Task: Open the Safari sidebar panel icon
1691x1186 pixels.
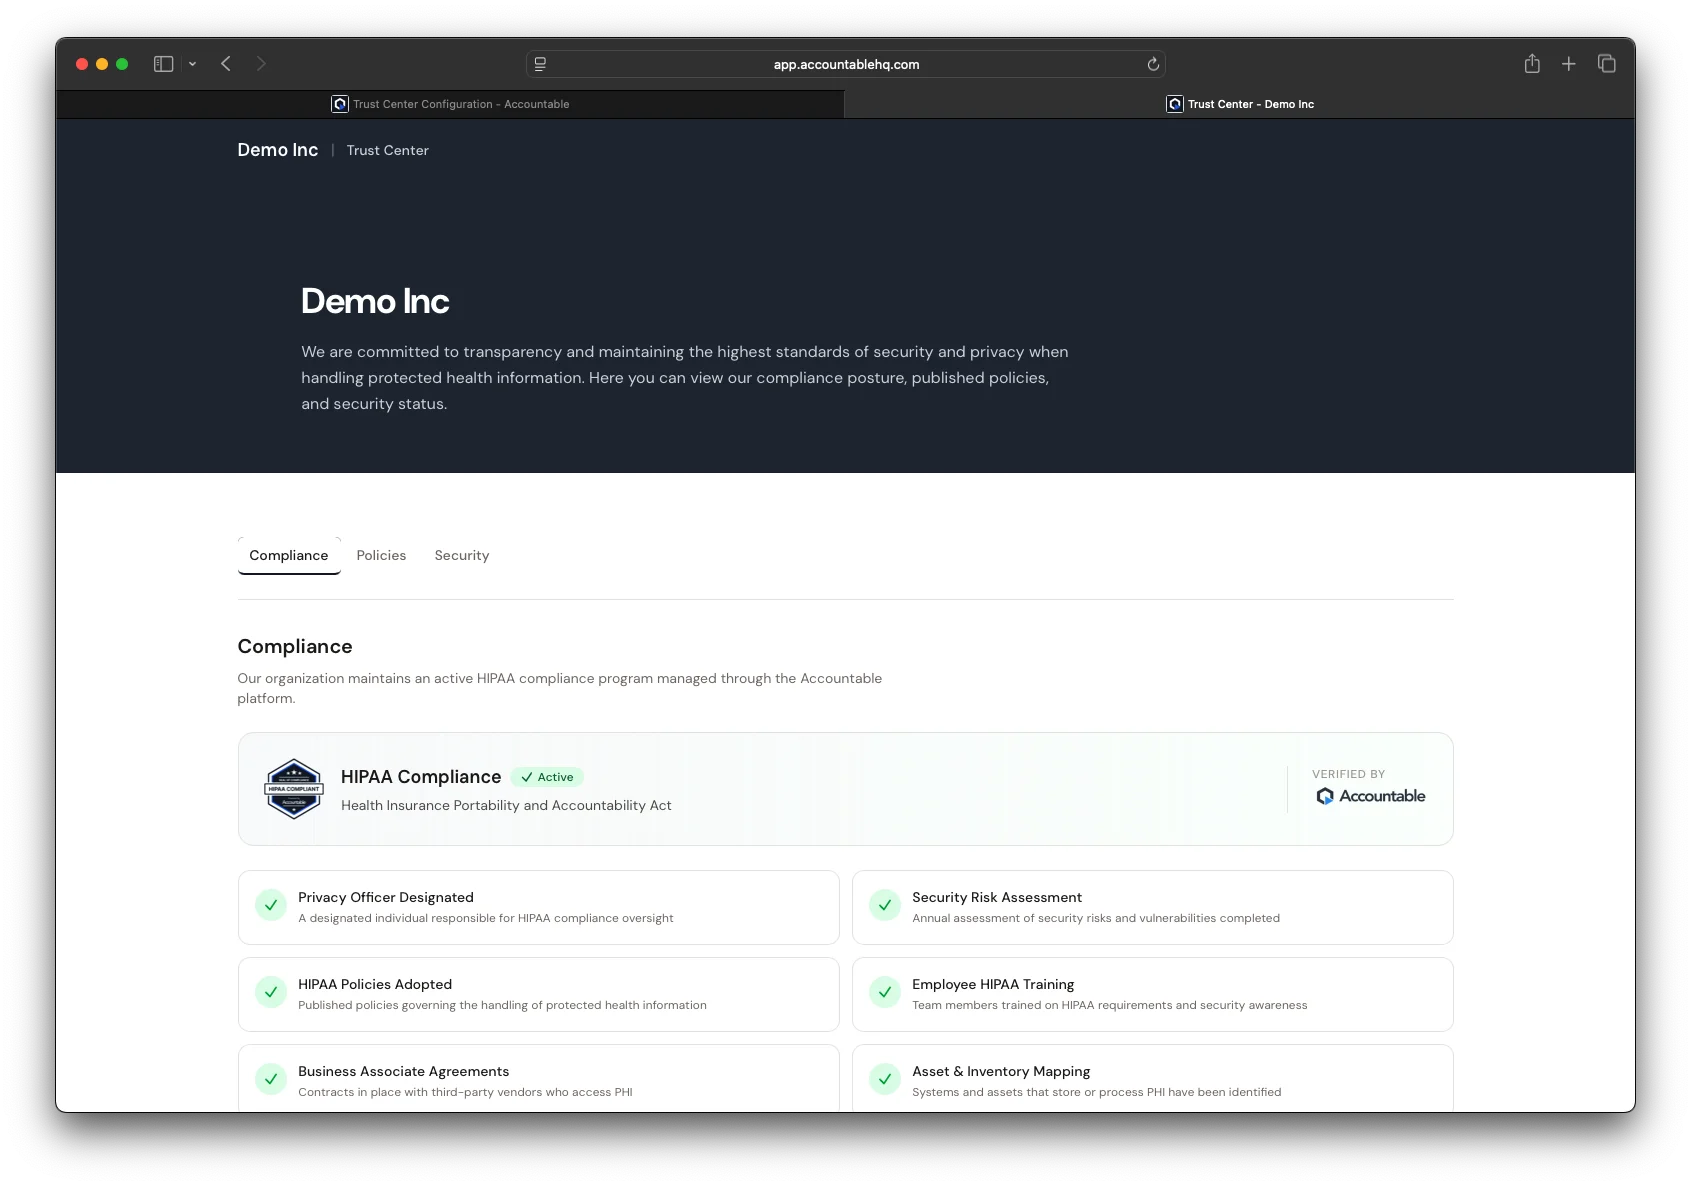Action: tap(163, 63)
